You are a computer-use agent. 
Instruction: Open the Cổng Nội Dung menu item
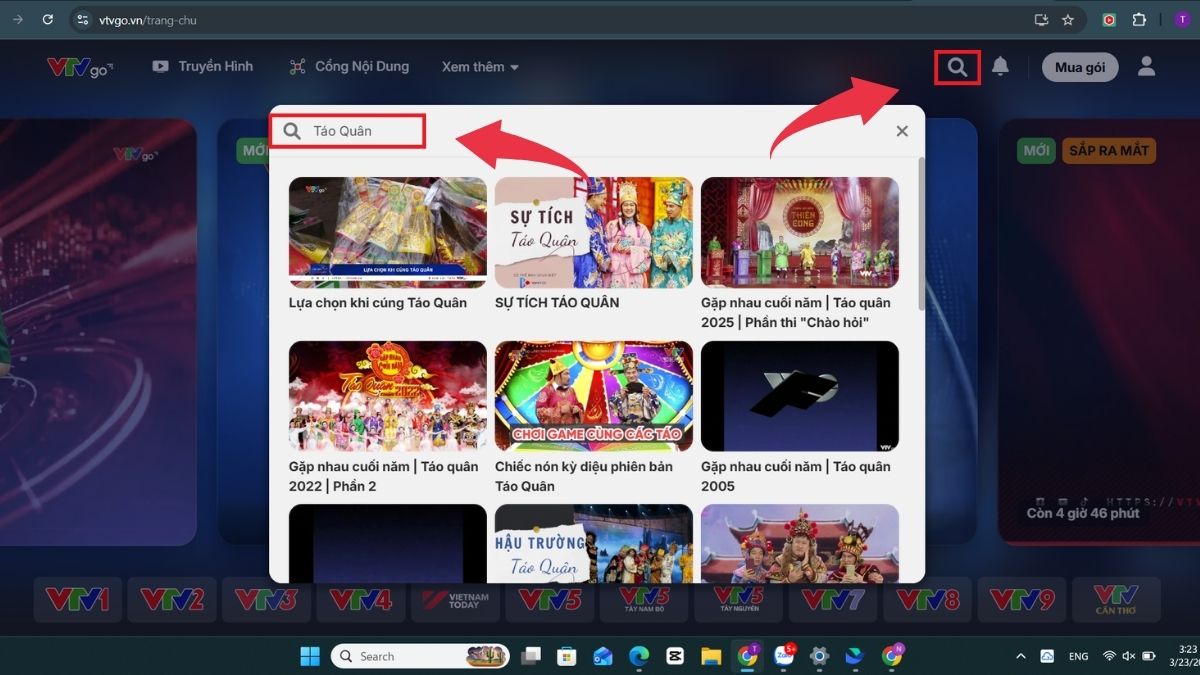point(348,67)
